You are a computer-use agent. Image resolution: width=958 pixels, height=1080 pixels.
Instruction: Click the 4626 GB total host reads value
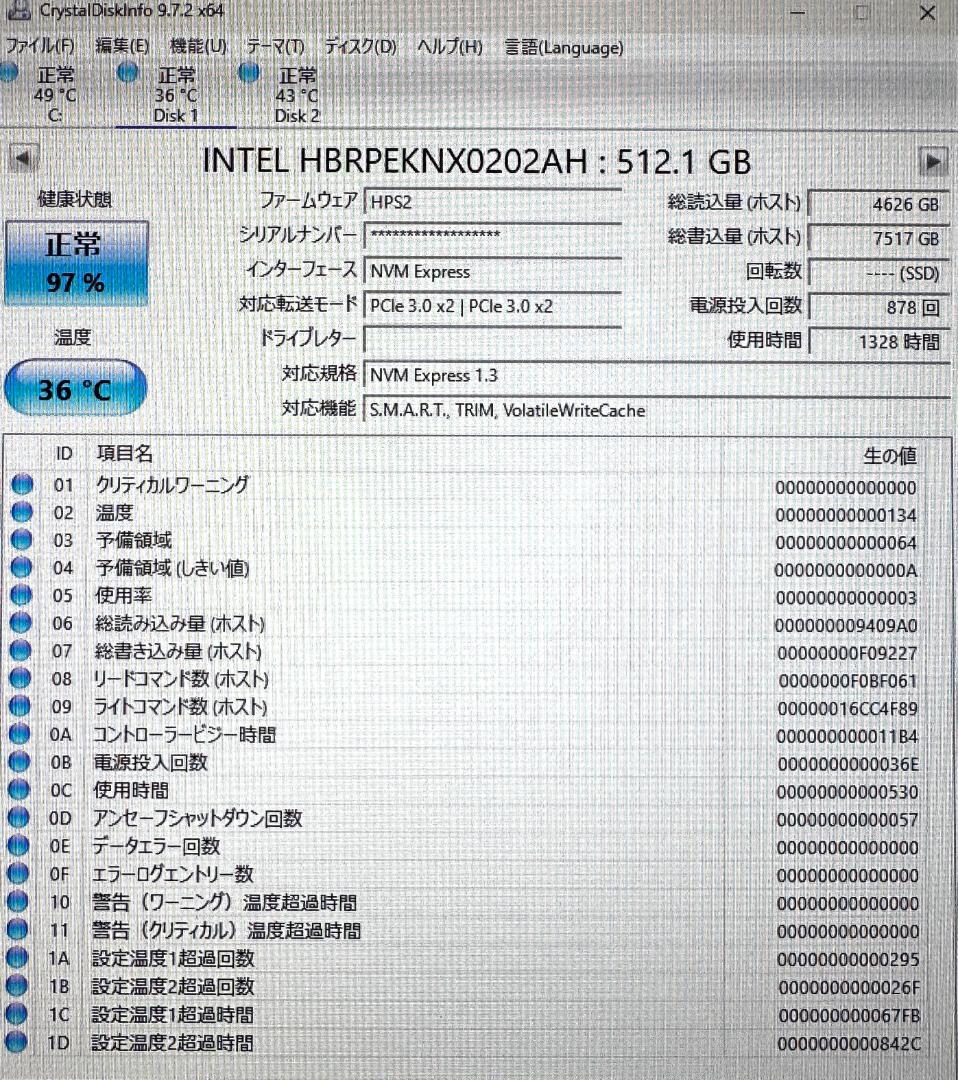[x=878, y=204]
